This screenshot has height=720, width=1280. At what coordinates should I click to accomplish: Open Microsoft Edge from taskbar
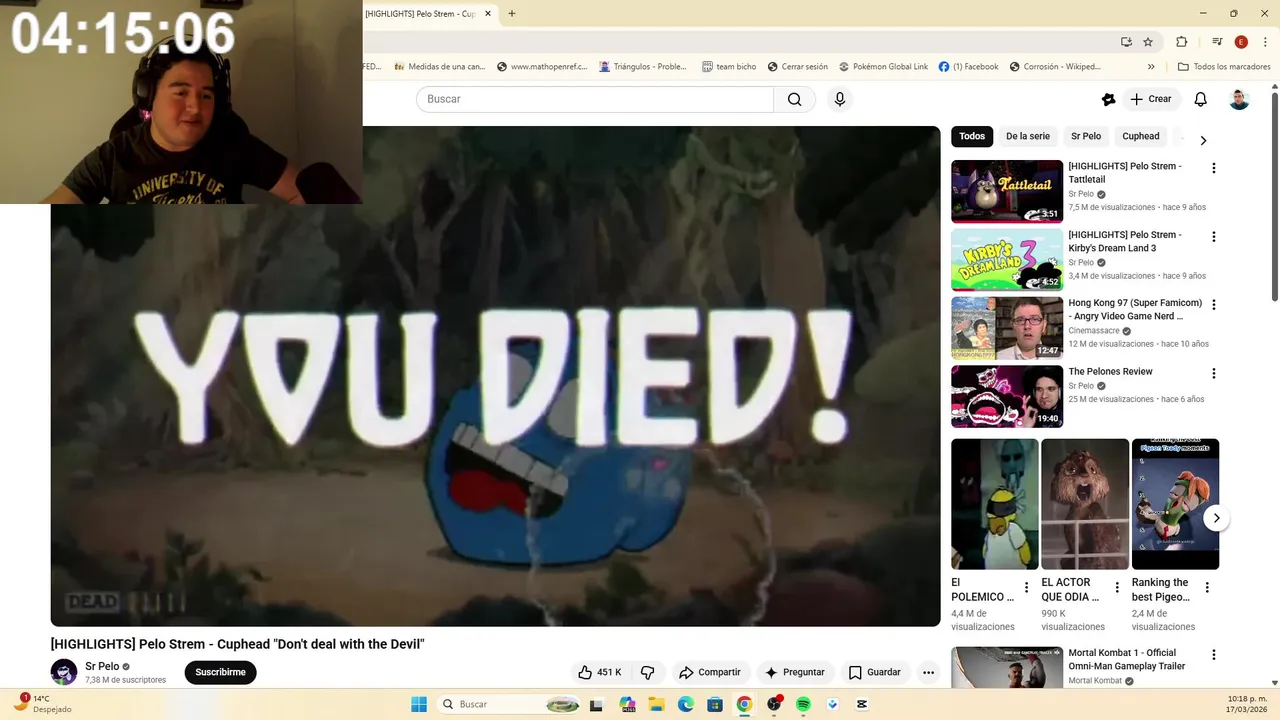686,704
